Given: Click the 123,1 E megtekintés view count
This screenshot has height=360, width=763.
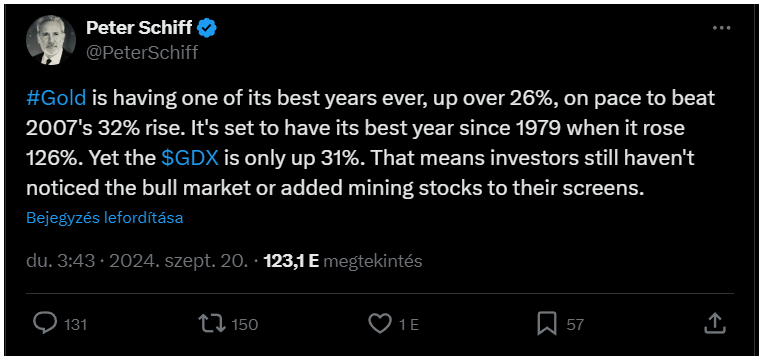Looking at the screenshot, I should pos(343,262).
